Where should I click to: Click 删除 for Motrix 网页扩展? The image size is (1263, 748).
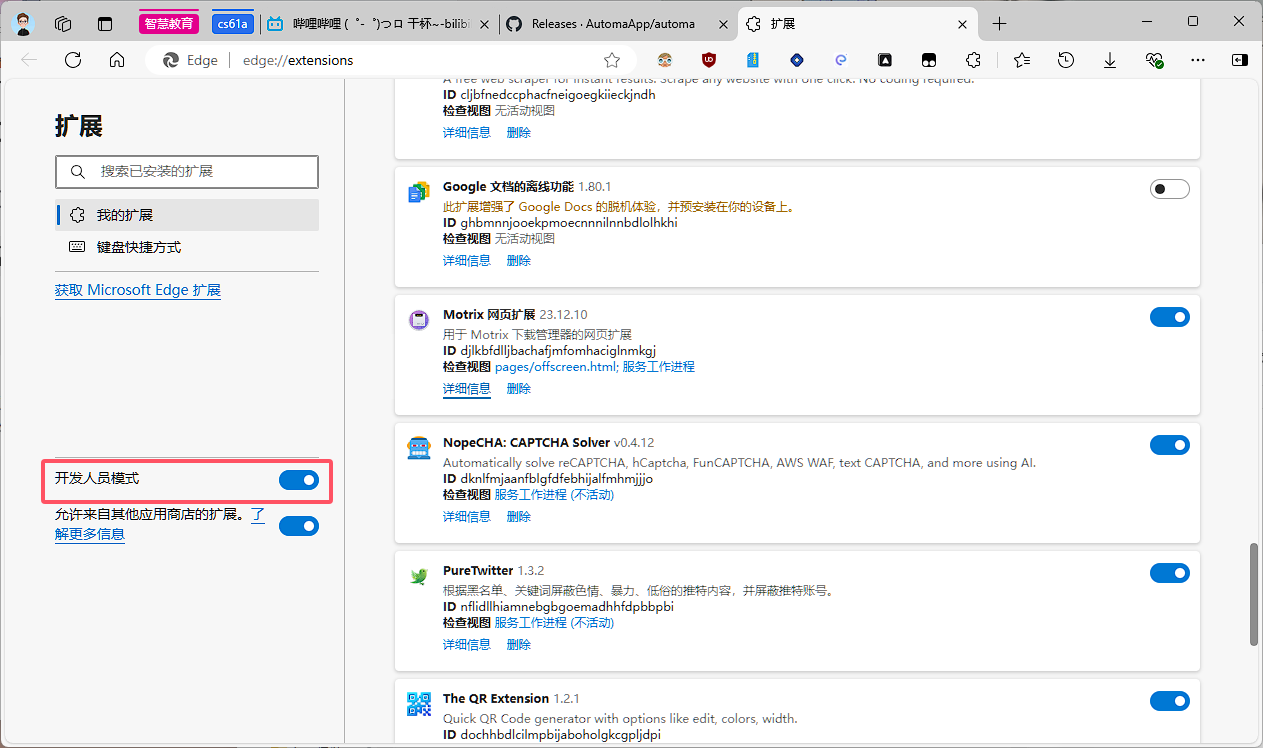click(519, 388)
